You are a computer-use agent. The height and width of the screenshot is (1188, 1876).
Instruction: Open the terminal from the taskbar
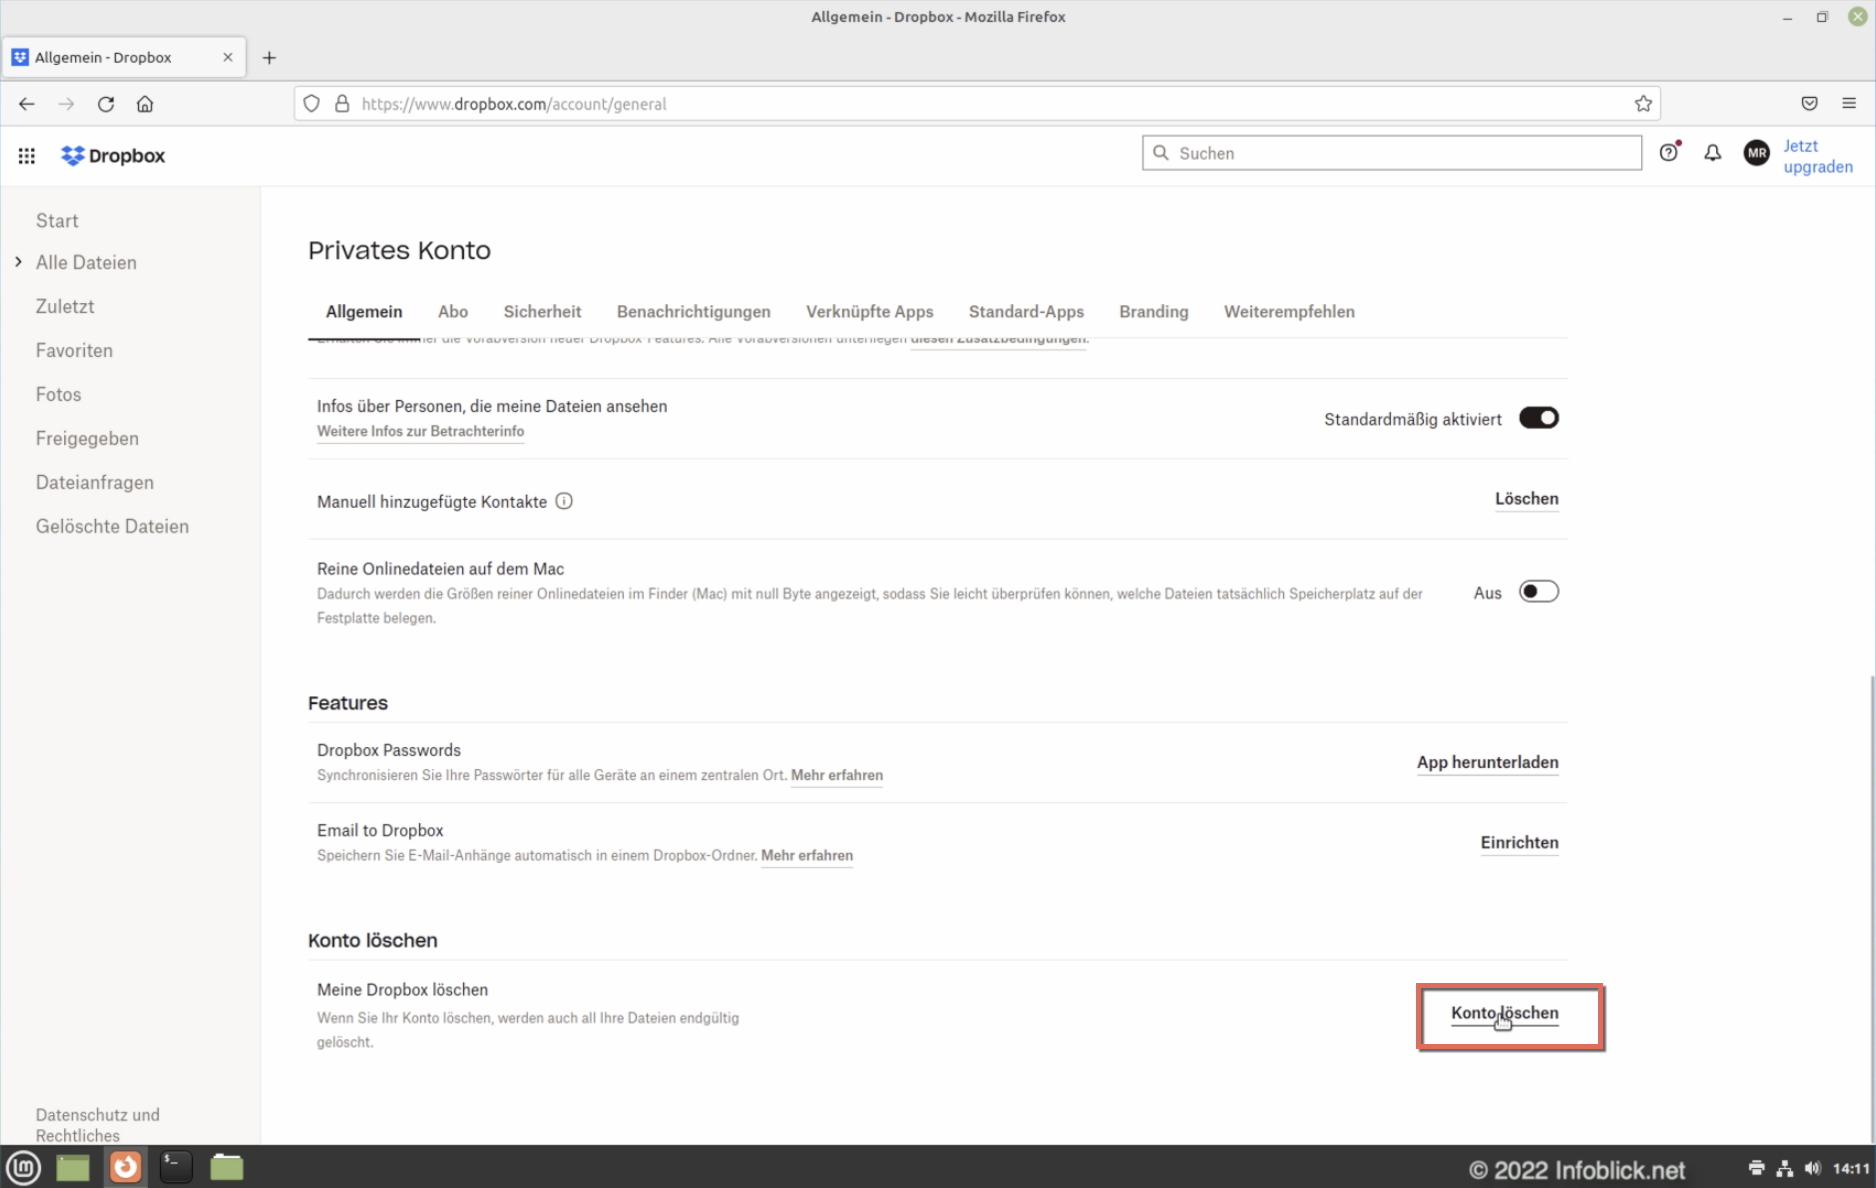click(x=176, y=1167)
